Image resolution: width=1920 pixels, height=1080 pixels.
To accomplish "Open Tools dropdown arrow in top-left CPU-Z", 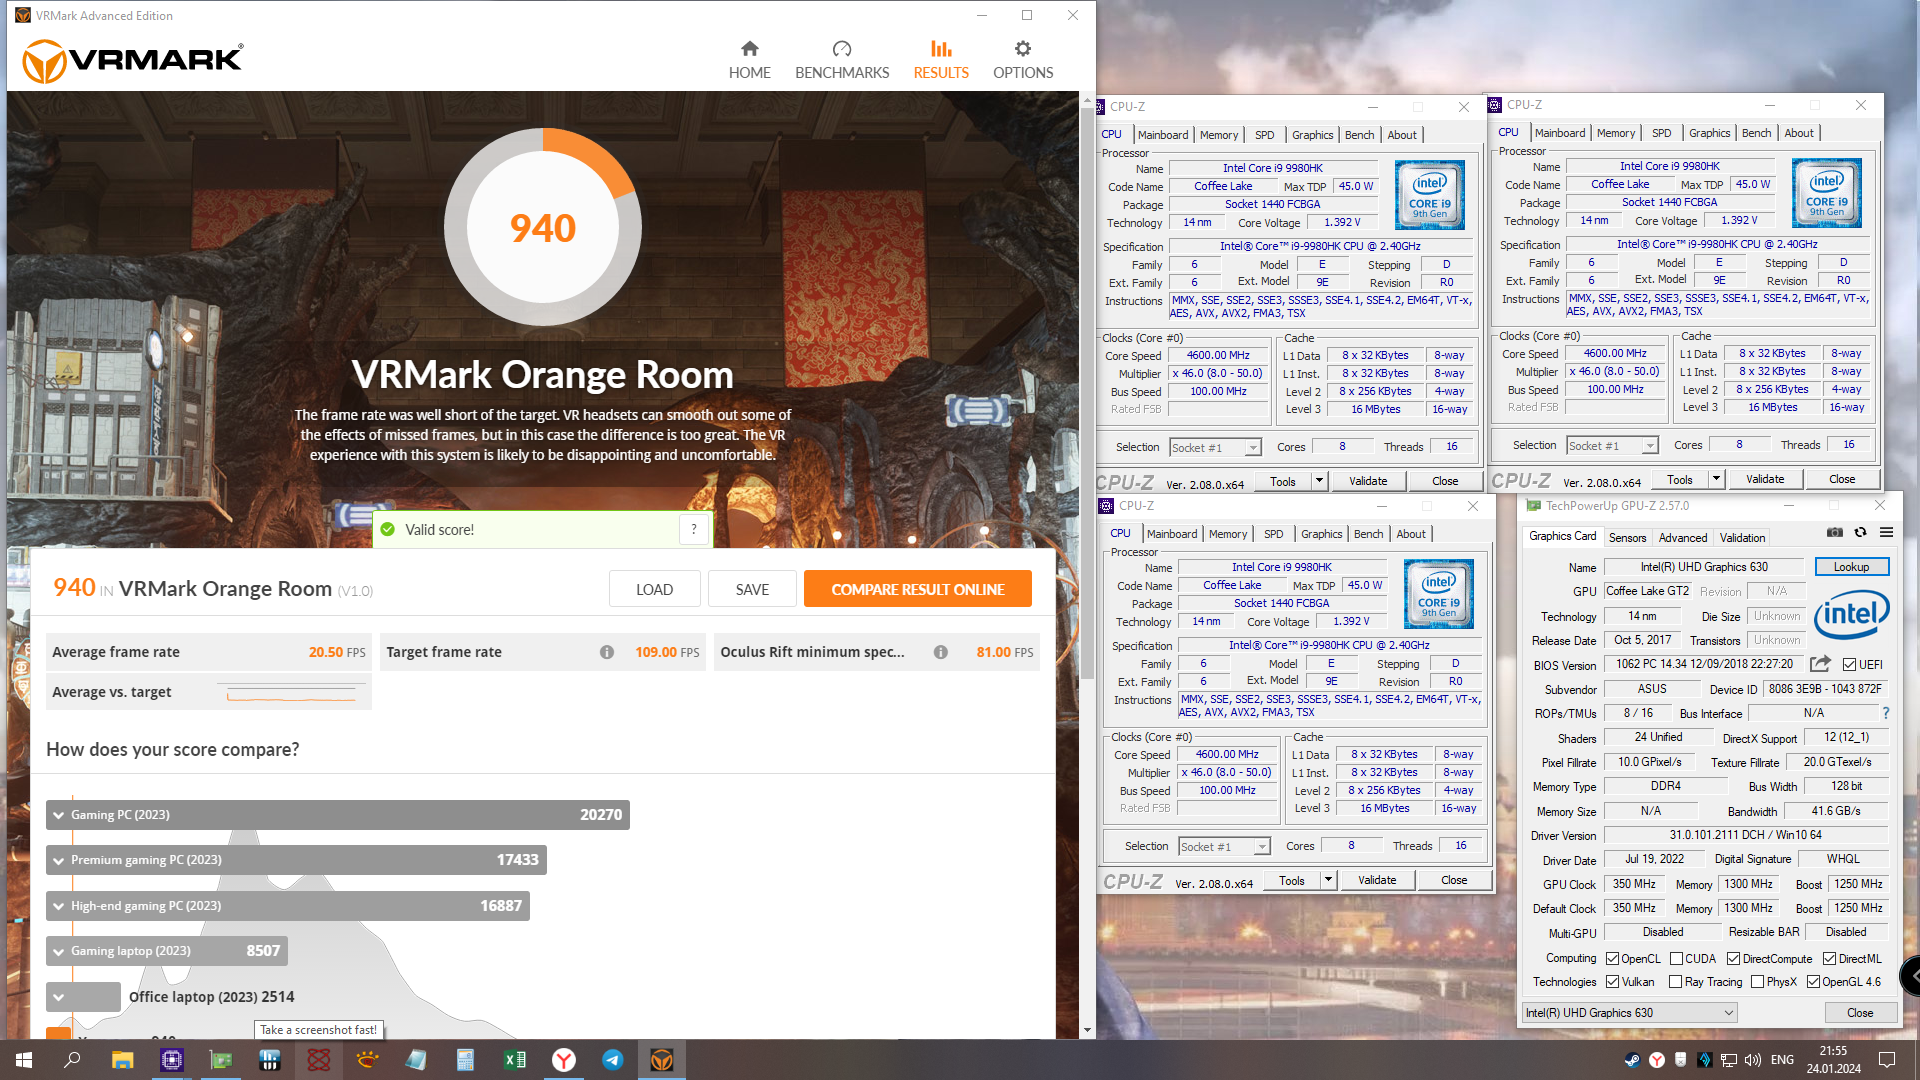I will tap(1319, 481).
